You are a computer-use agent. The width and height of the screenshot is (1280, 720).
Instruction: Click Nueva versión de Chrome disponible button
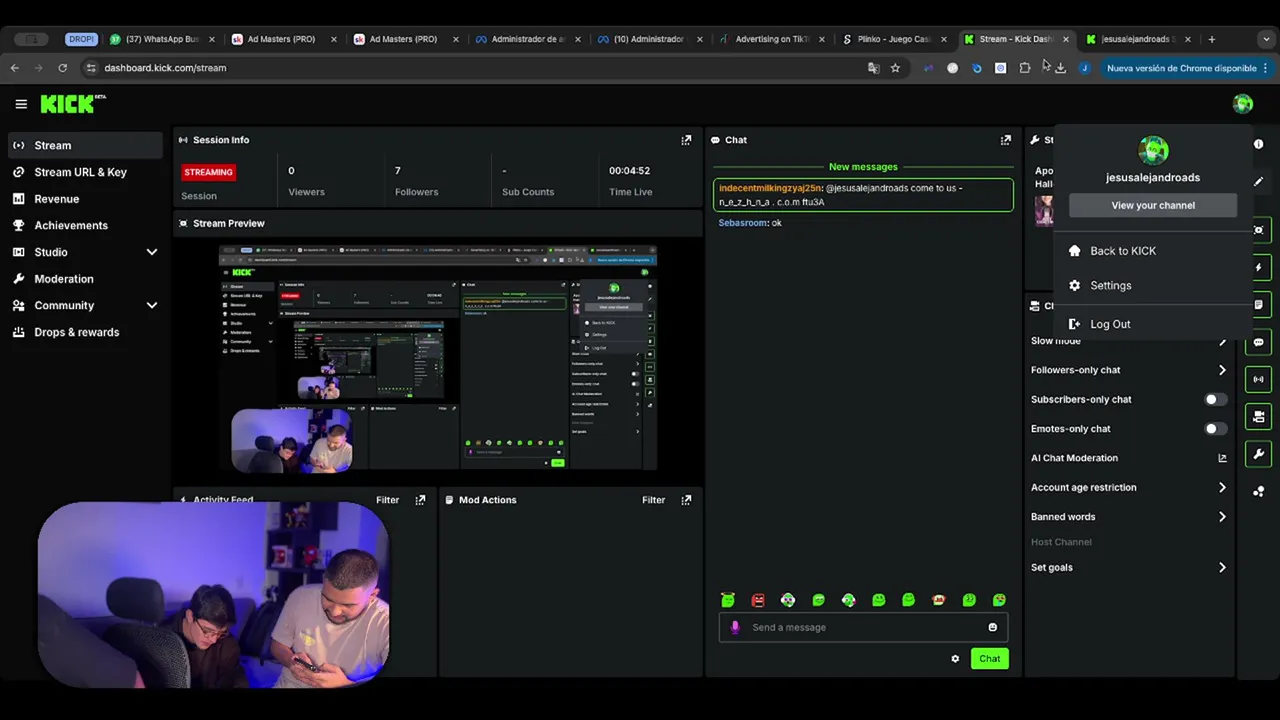click(1188, 68)
